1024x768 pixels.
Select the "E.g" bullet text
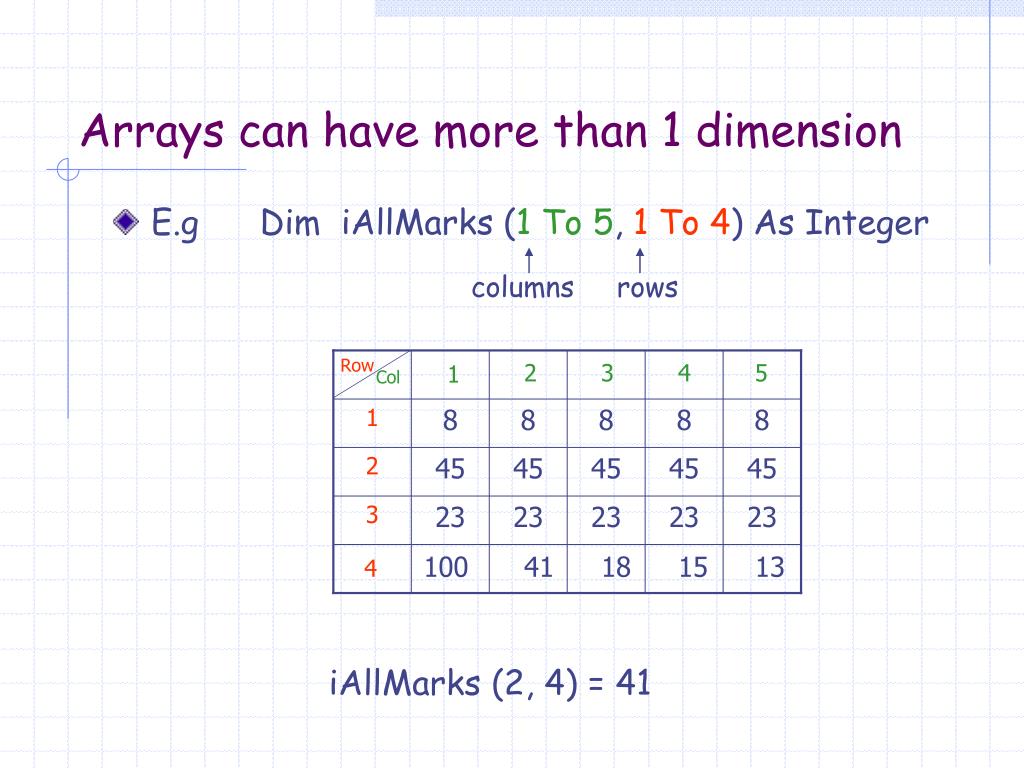coord(175,223)
